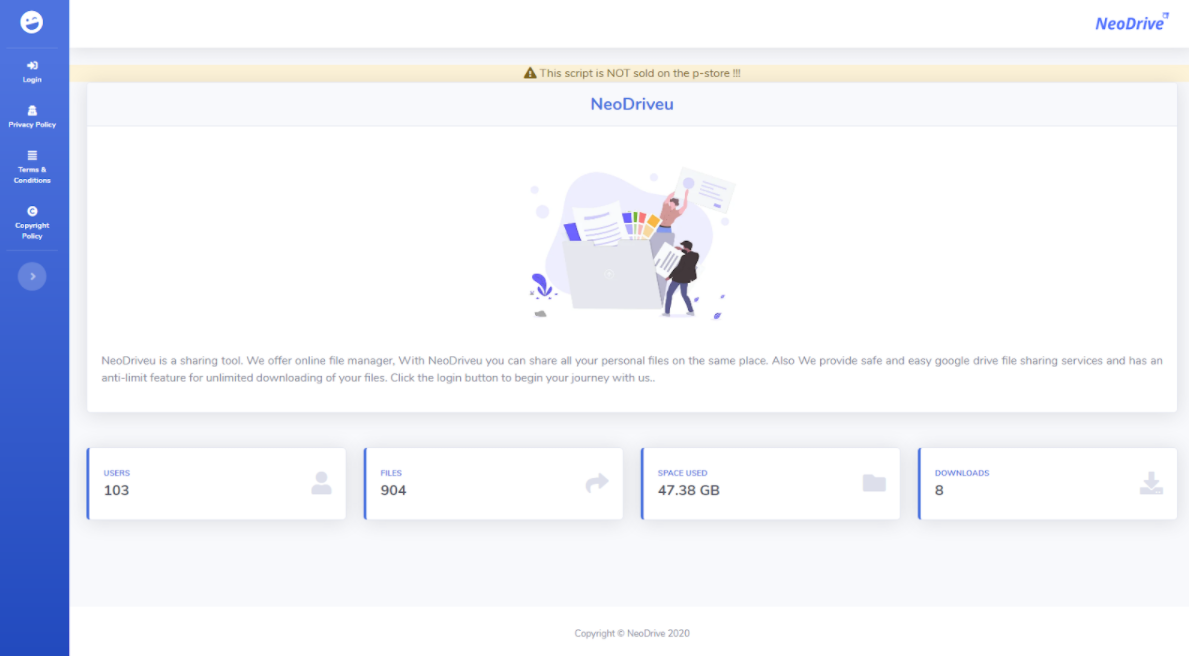Open the Terms & Conditions menu label
Screen dimensions: 1189x656
click(x=32, y=175)
